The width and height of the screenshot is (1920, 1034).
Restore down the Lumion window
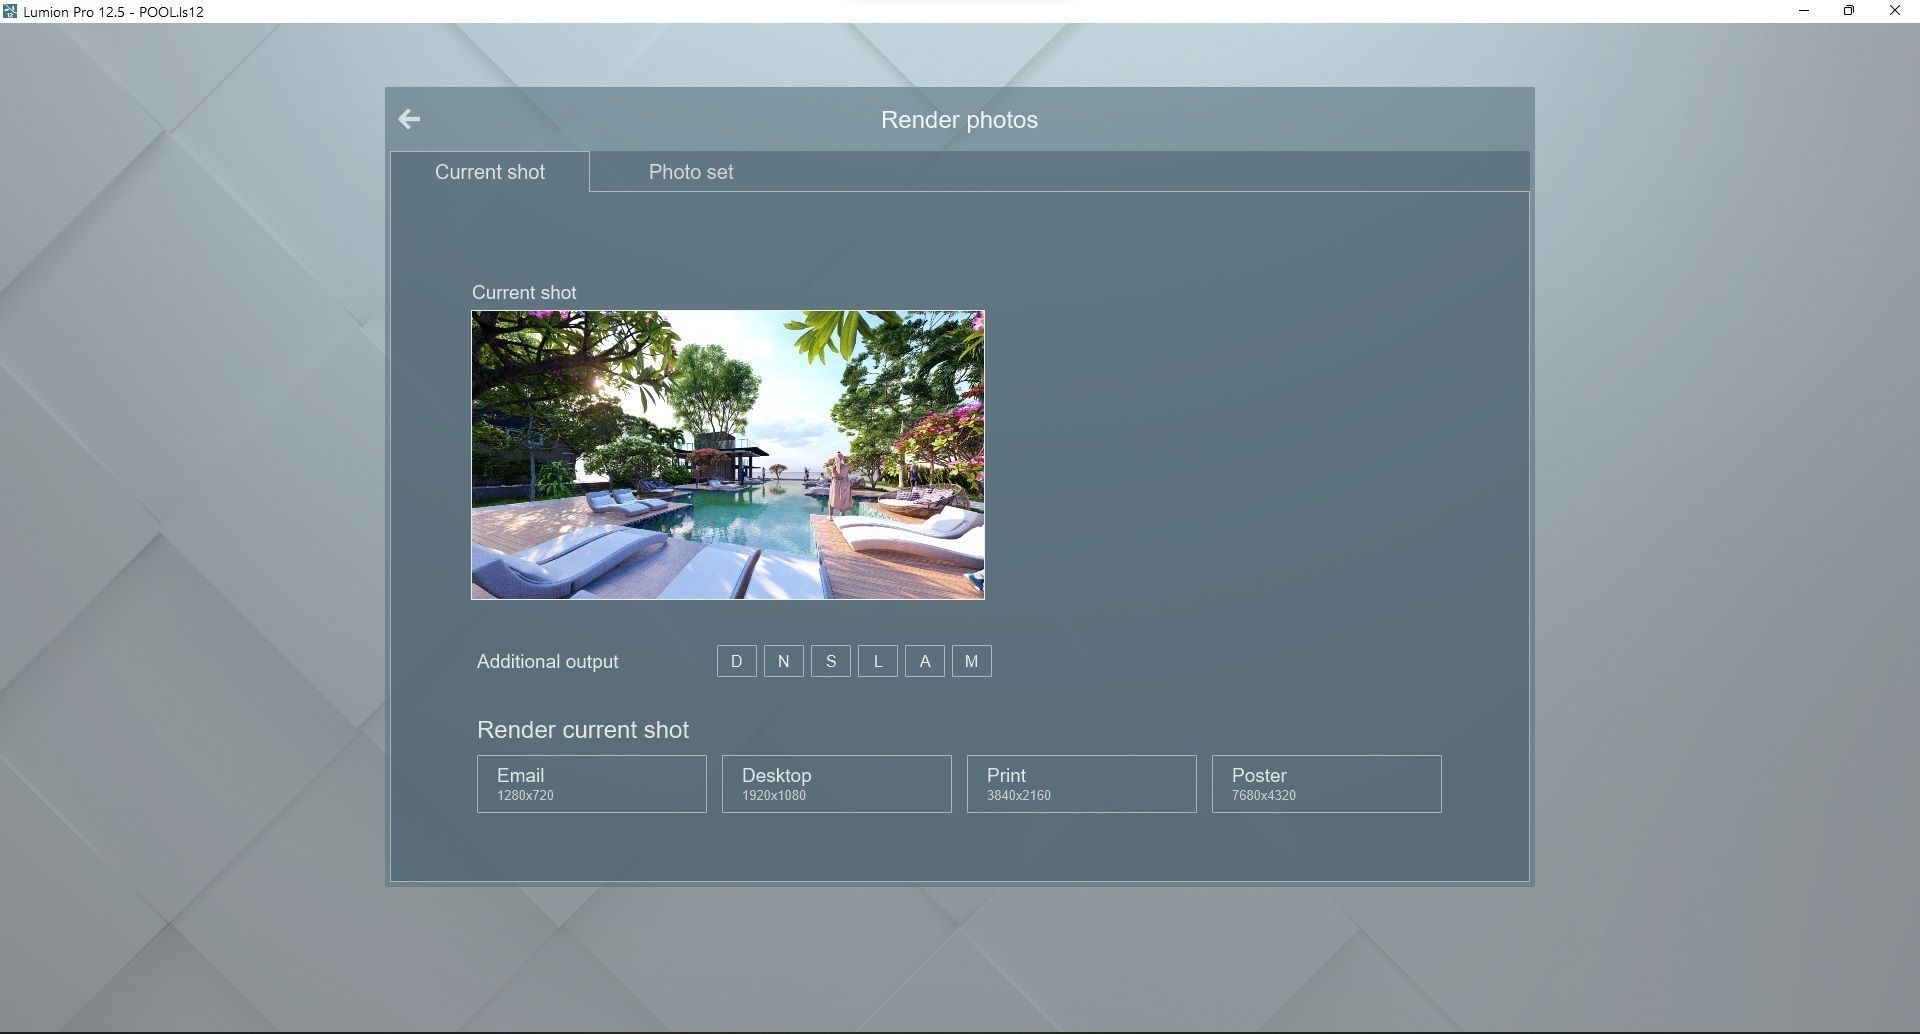(x=1849, y=11)
